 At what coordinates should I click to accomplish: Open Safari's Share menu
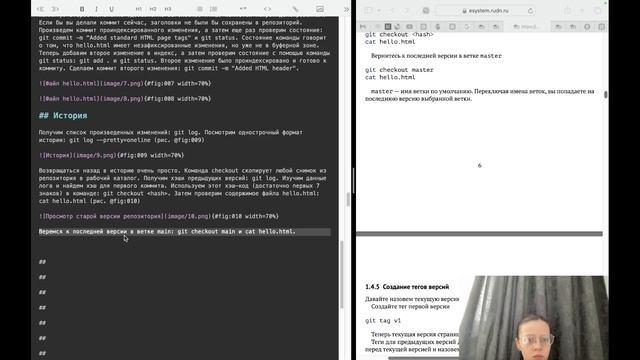pos(568,11)
